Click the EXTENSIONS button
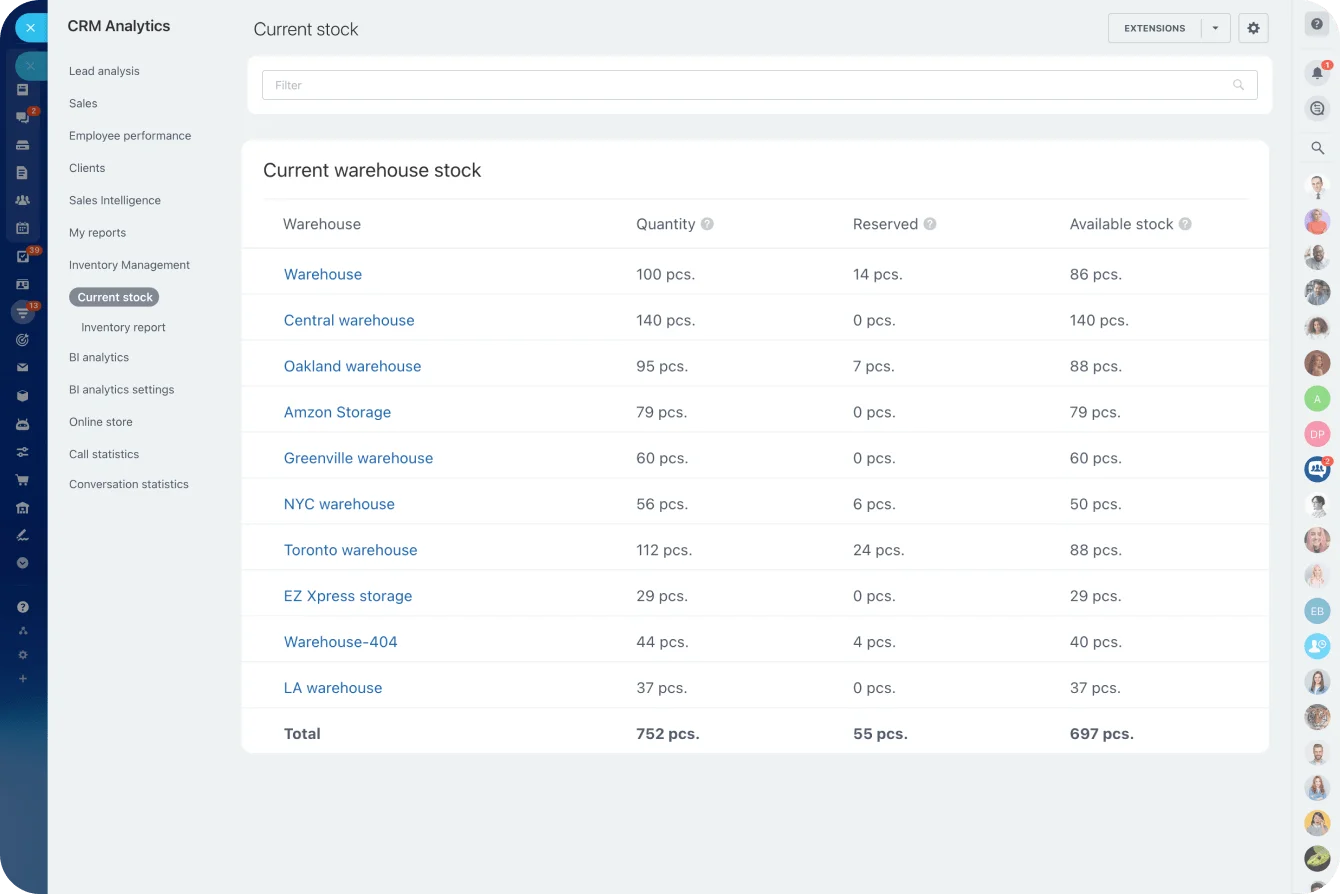This screenshot has width=1340, height=894. pyautogui.click(x=1154, y=28)
